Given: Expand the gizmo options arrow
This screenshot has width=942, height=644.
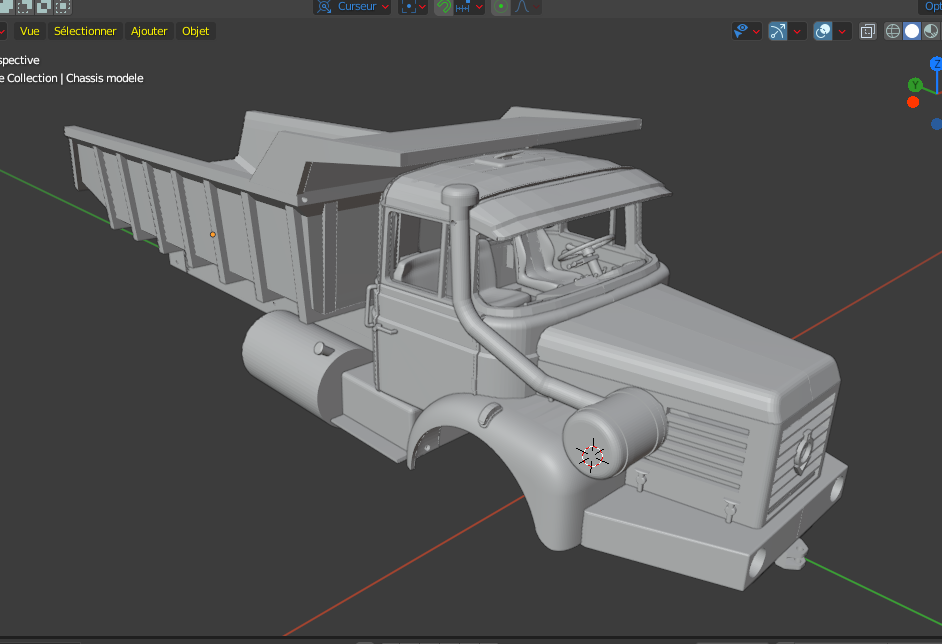Looking at the screenshot, I should (x=798, y=31).
